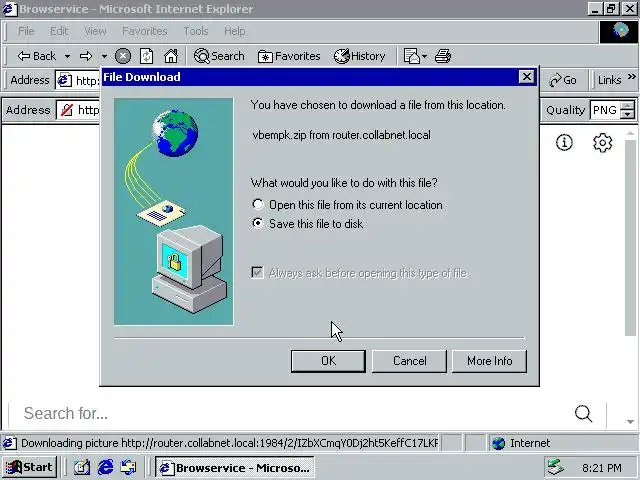Click the scrollbar down arrow
The height and width of the screenshot is (480, 640).
(x=631, y=422)
